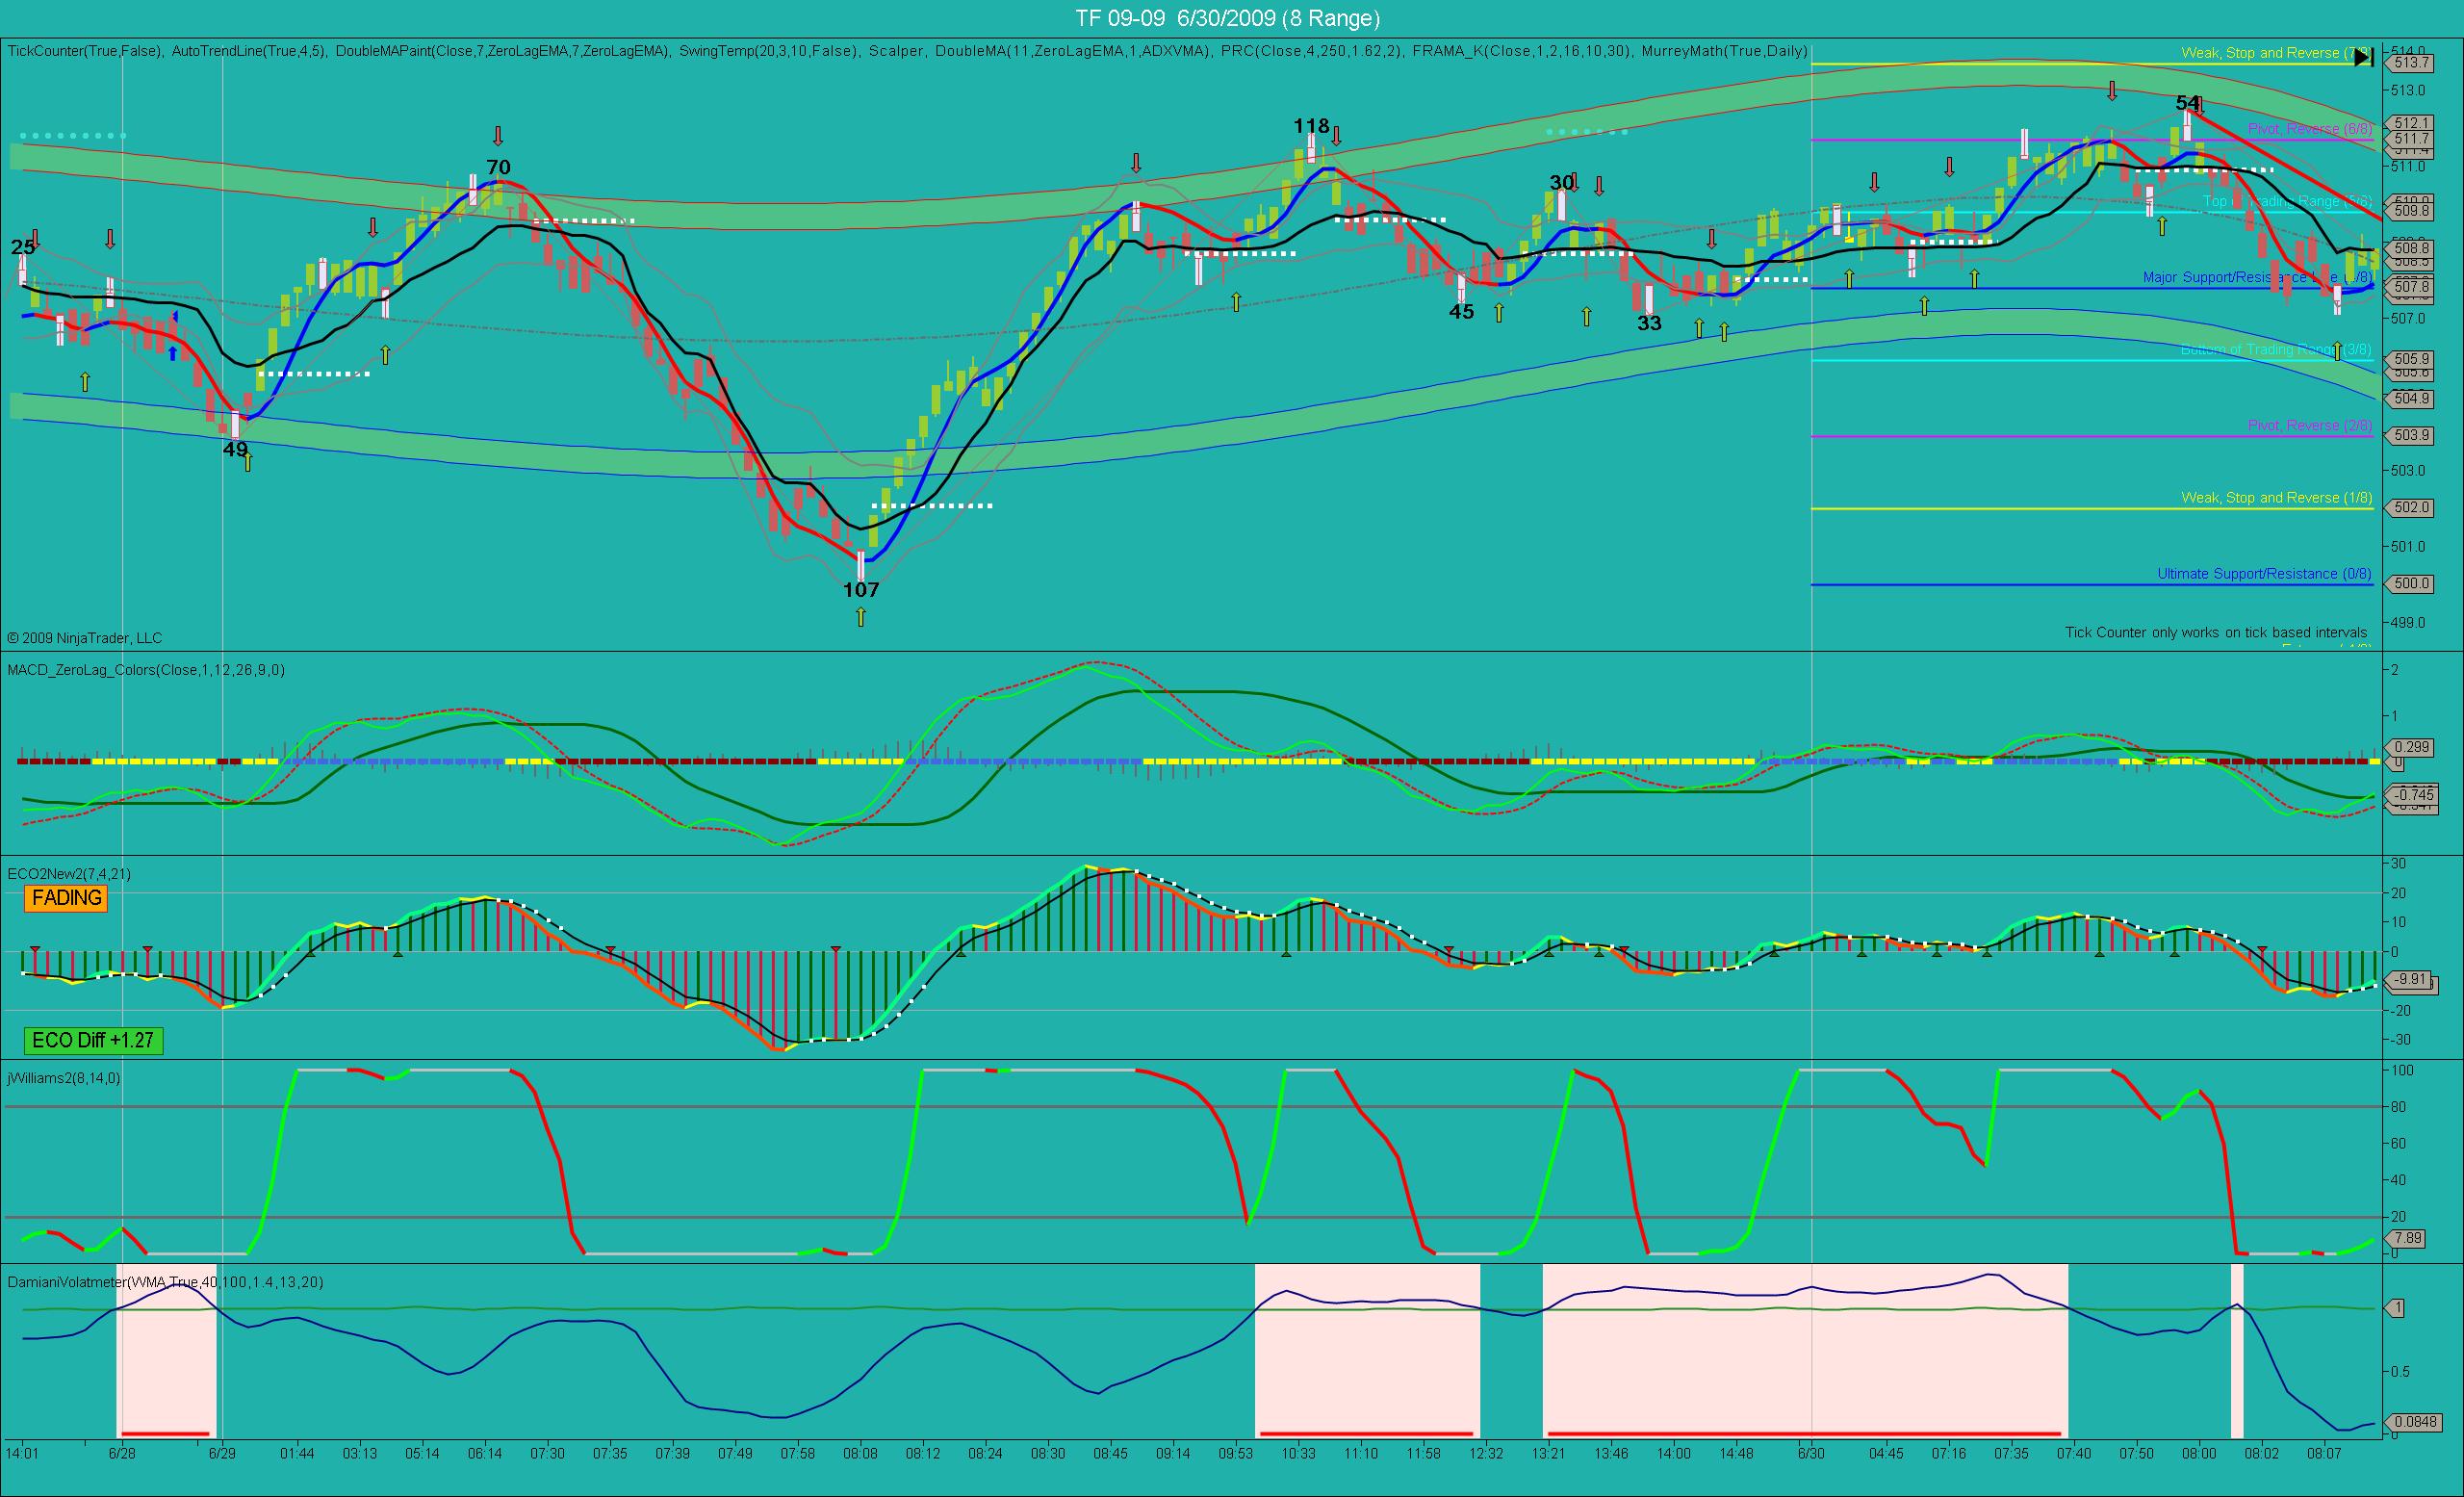
Task: Click chart title TF 09-09 6/30/2009 (8 Range)
Action: (1228, 18)
